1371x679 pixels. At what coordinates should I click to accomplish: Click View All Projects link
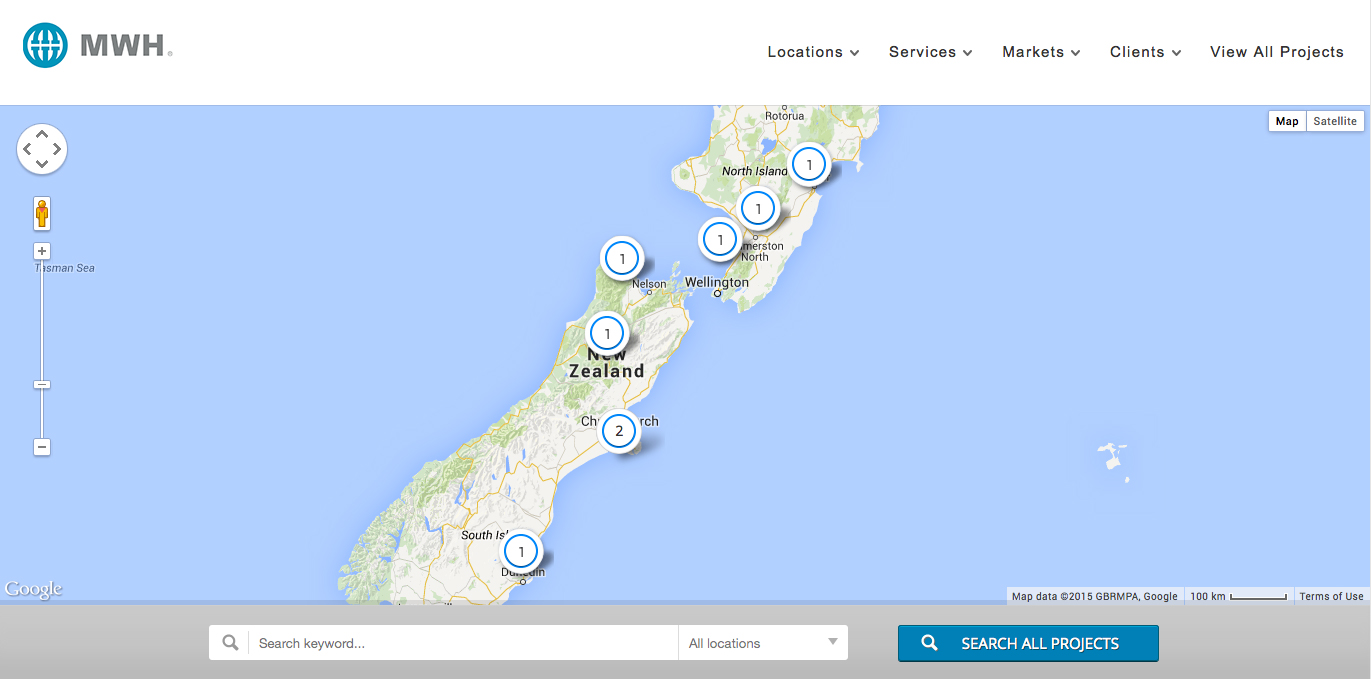click(1276, 52)
